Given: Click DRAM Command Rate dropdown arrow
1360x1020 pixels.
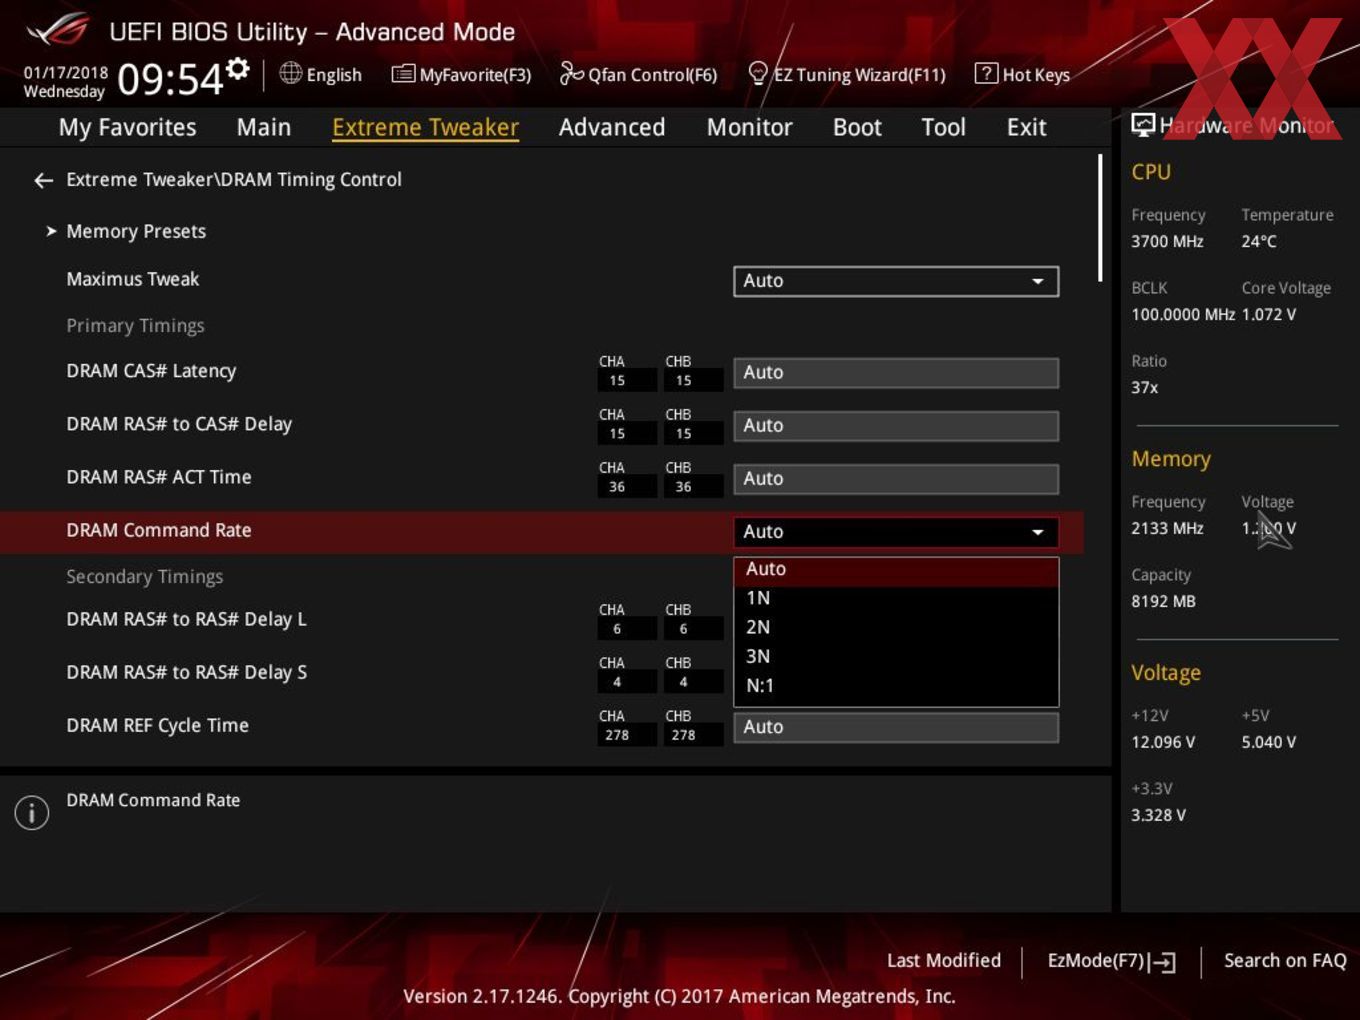Looking at the screenshot, I should (x=1038, y=532).
